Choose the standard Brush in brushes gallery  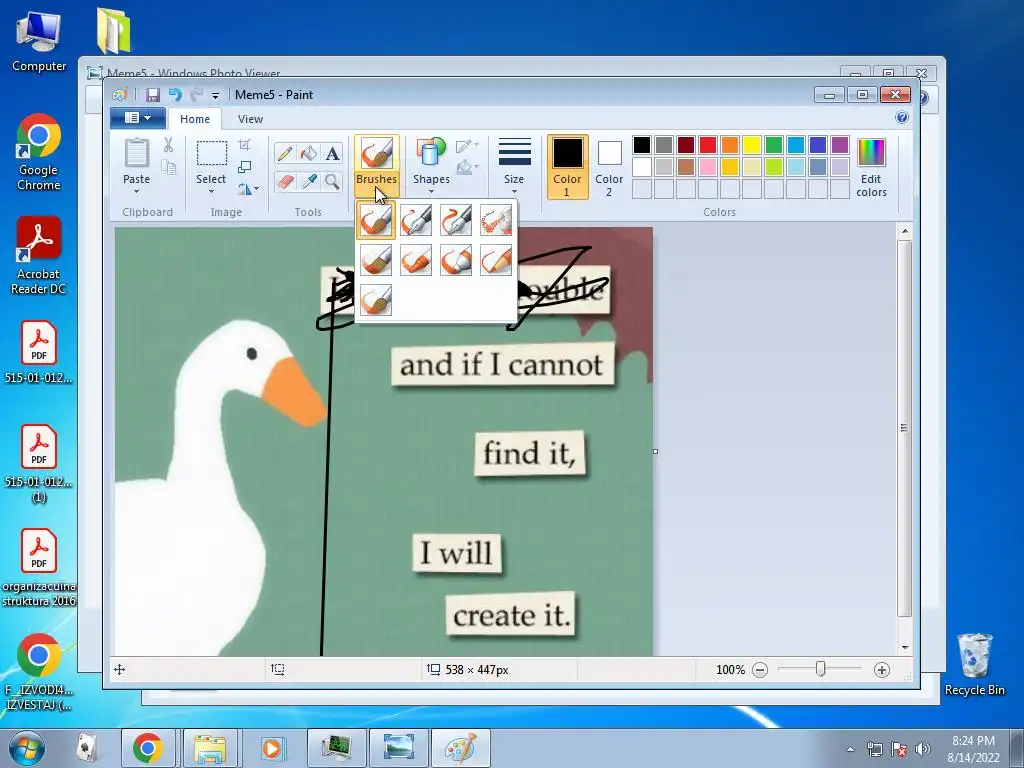[376, 220]
